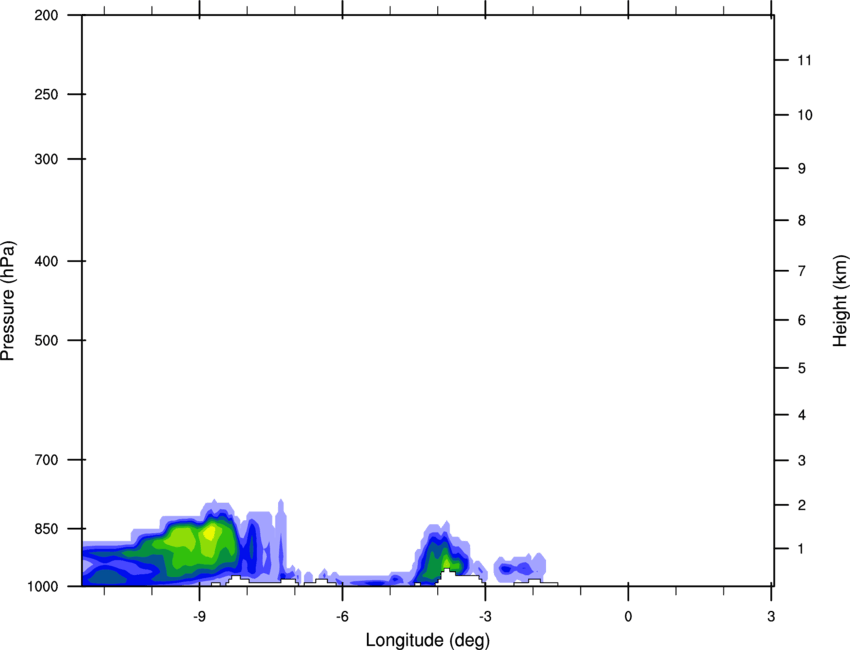The image size is (850, 650).
Task: Pick the 3 km height label
Action: pyautogui.click(x=801, y=460)
